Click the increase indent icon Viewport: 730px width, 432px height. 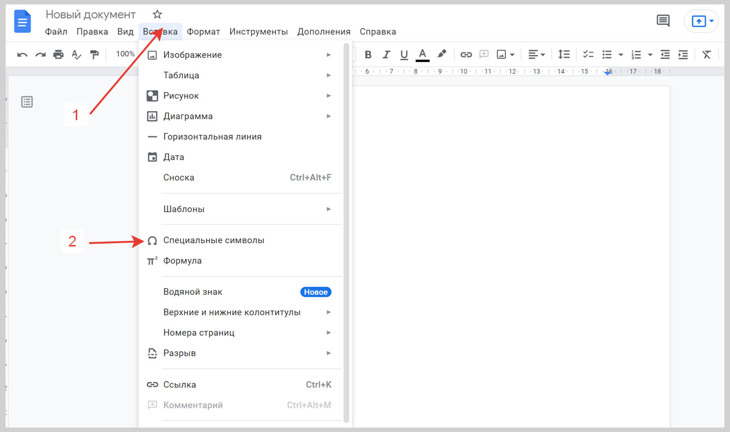coord(683,55)
